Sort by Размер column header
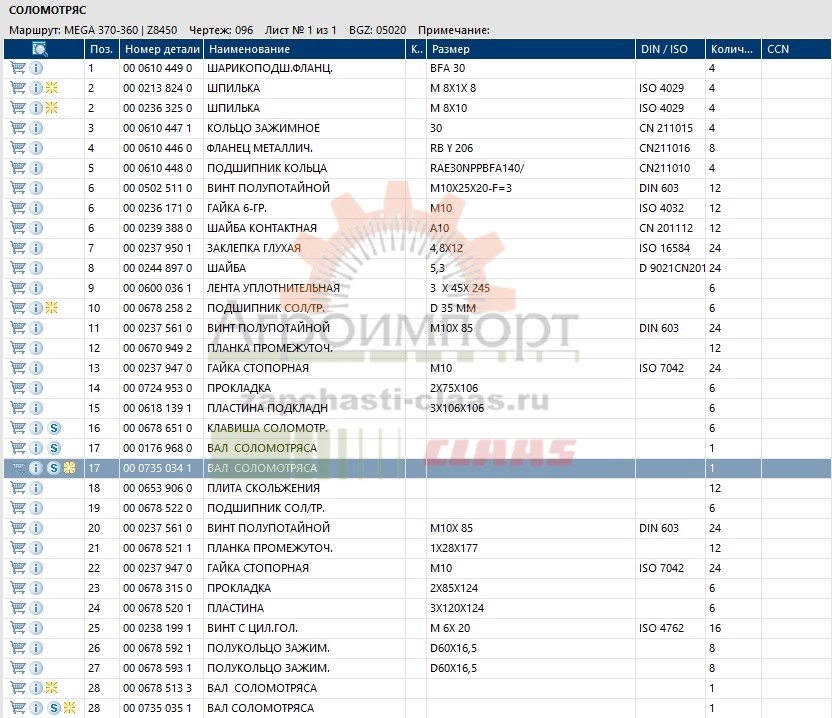This screenshot has width=832, height=718. (x=531, y=49)
